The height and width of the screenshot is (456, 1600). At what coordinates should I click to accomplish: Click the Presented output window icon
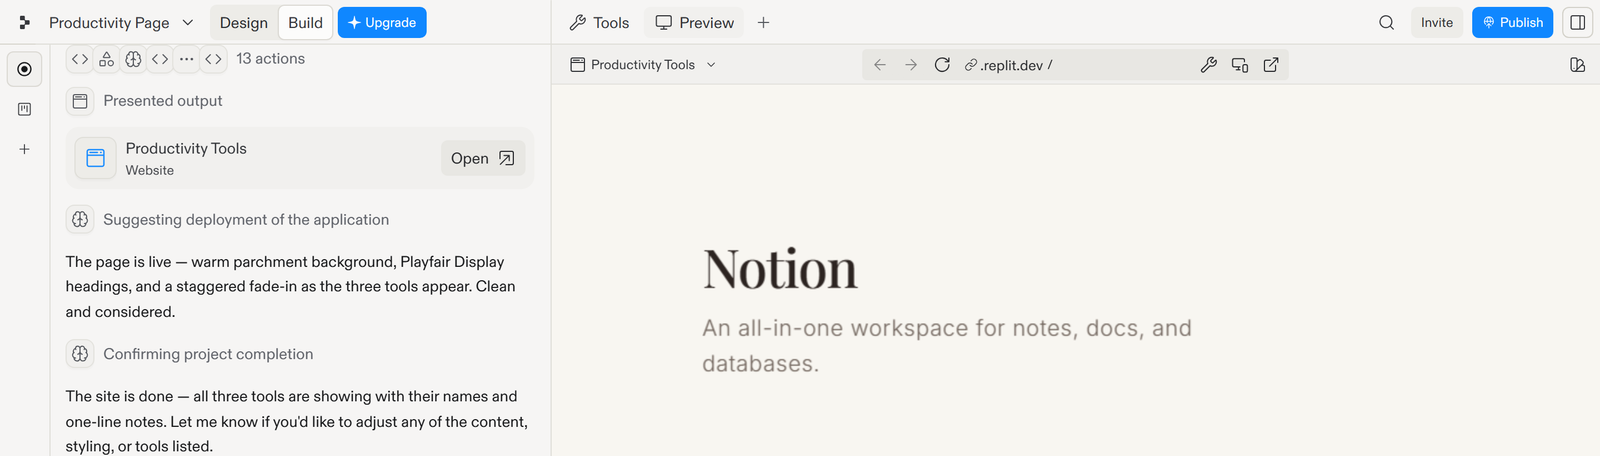pos(80,101)
